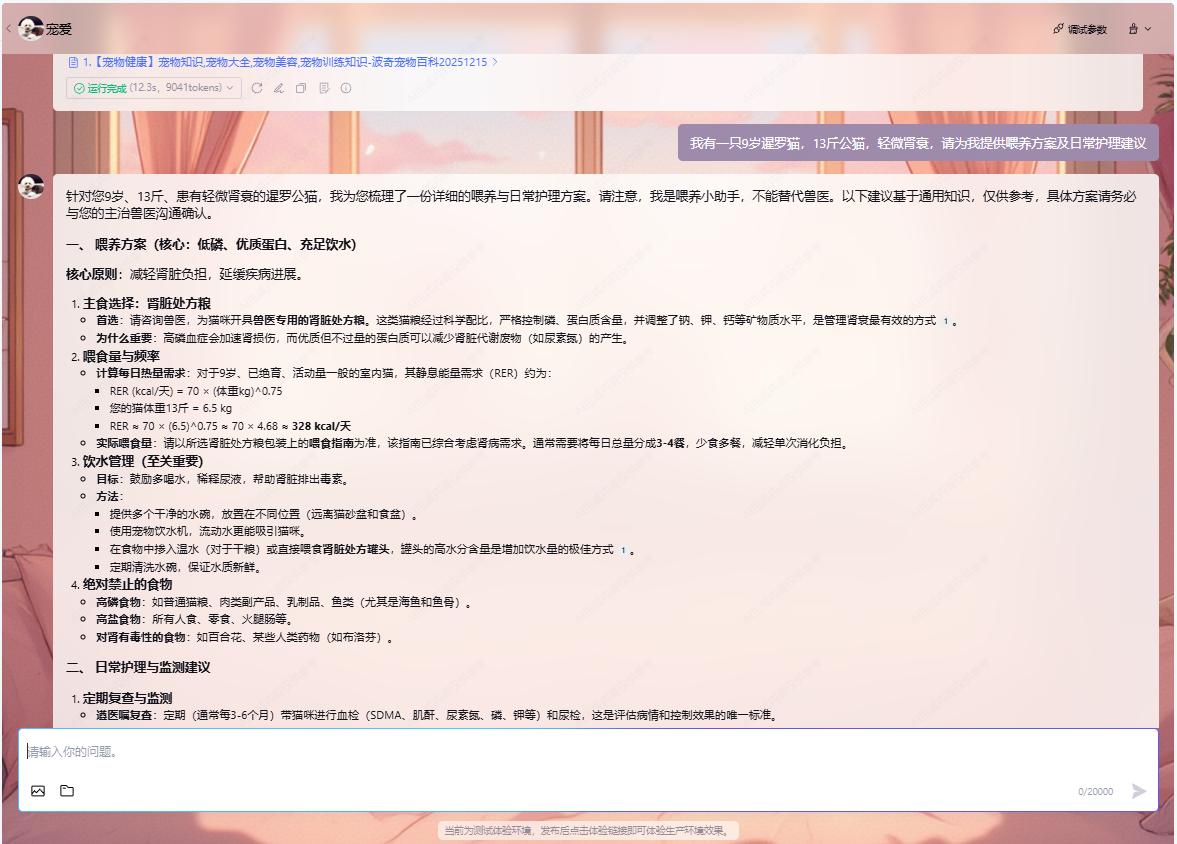The width and height of the screenshot is (1177, 844).
Task: Click the list item 绝对禁止的食物
Action: pyautogui.click(x=127, y=584)
